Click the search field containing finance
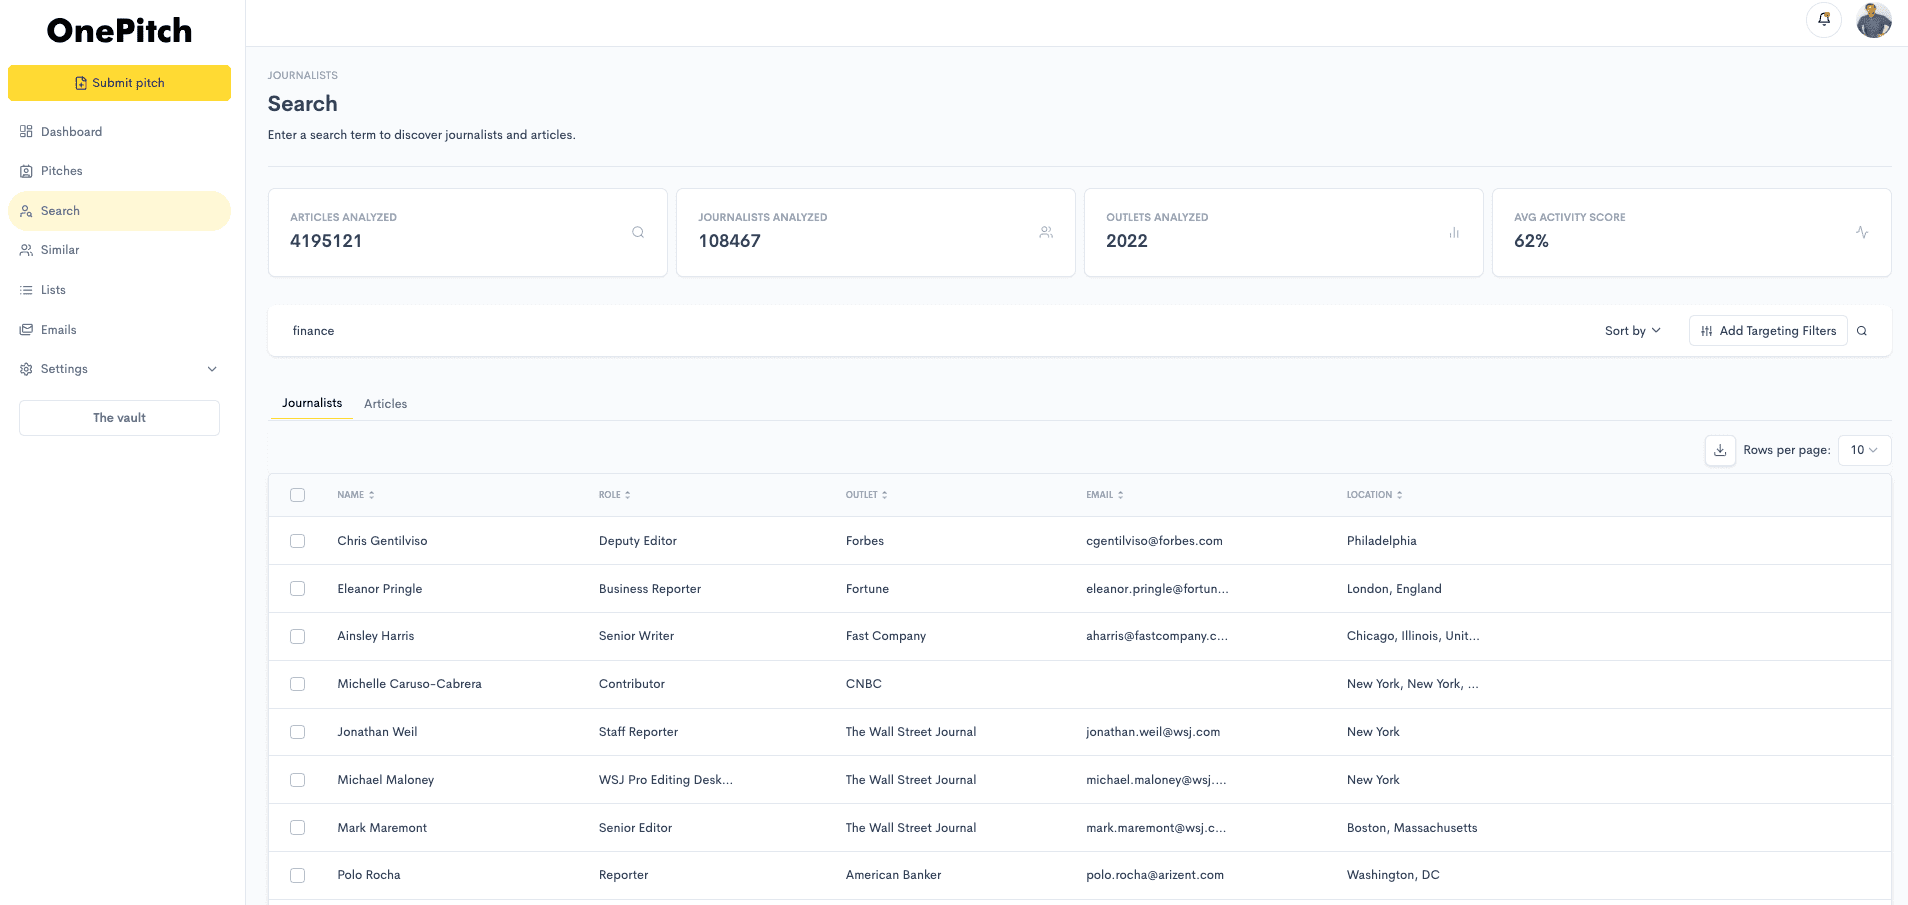Image resolution: width=1908 pixels, height=905 pixels. point(930,331)
